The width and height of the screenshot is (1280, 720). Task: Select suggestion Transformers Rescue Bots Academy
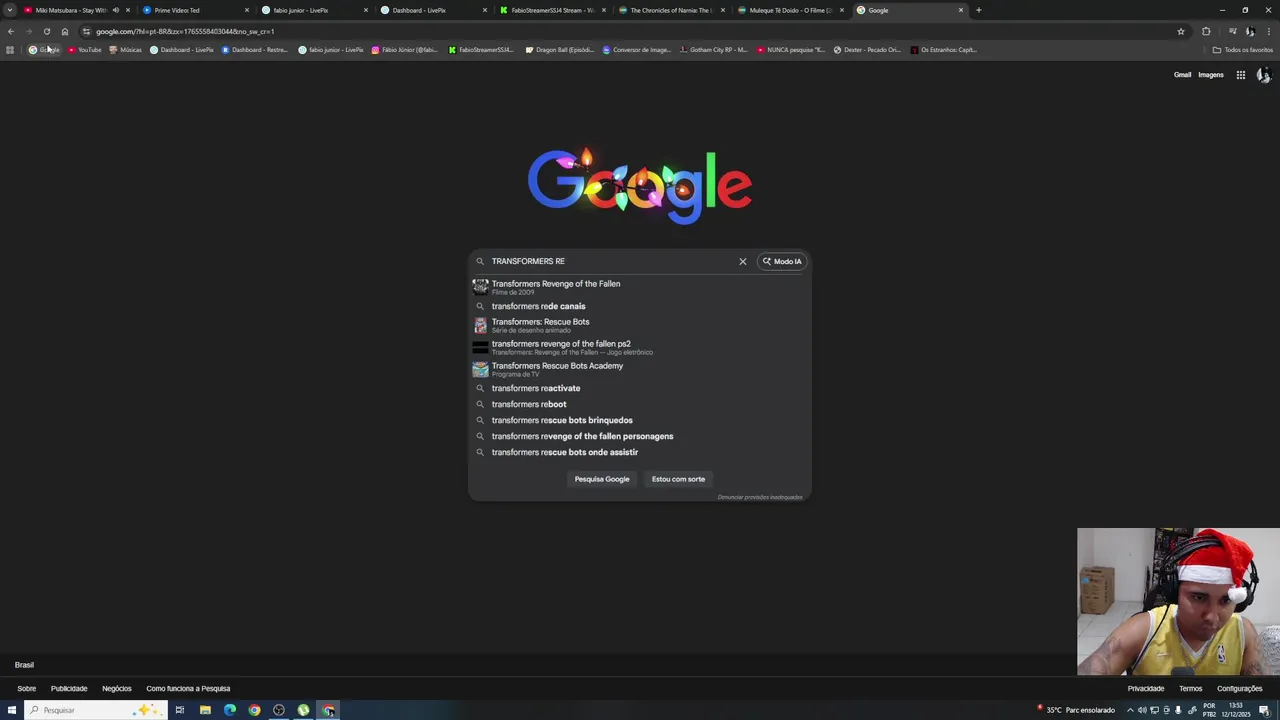640,369
